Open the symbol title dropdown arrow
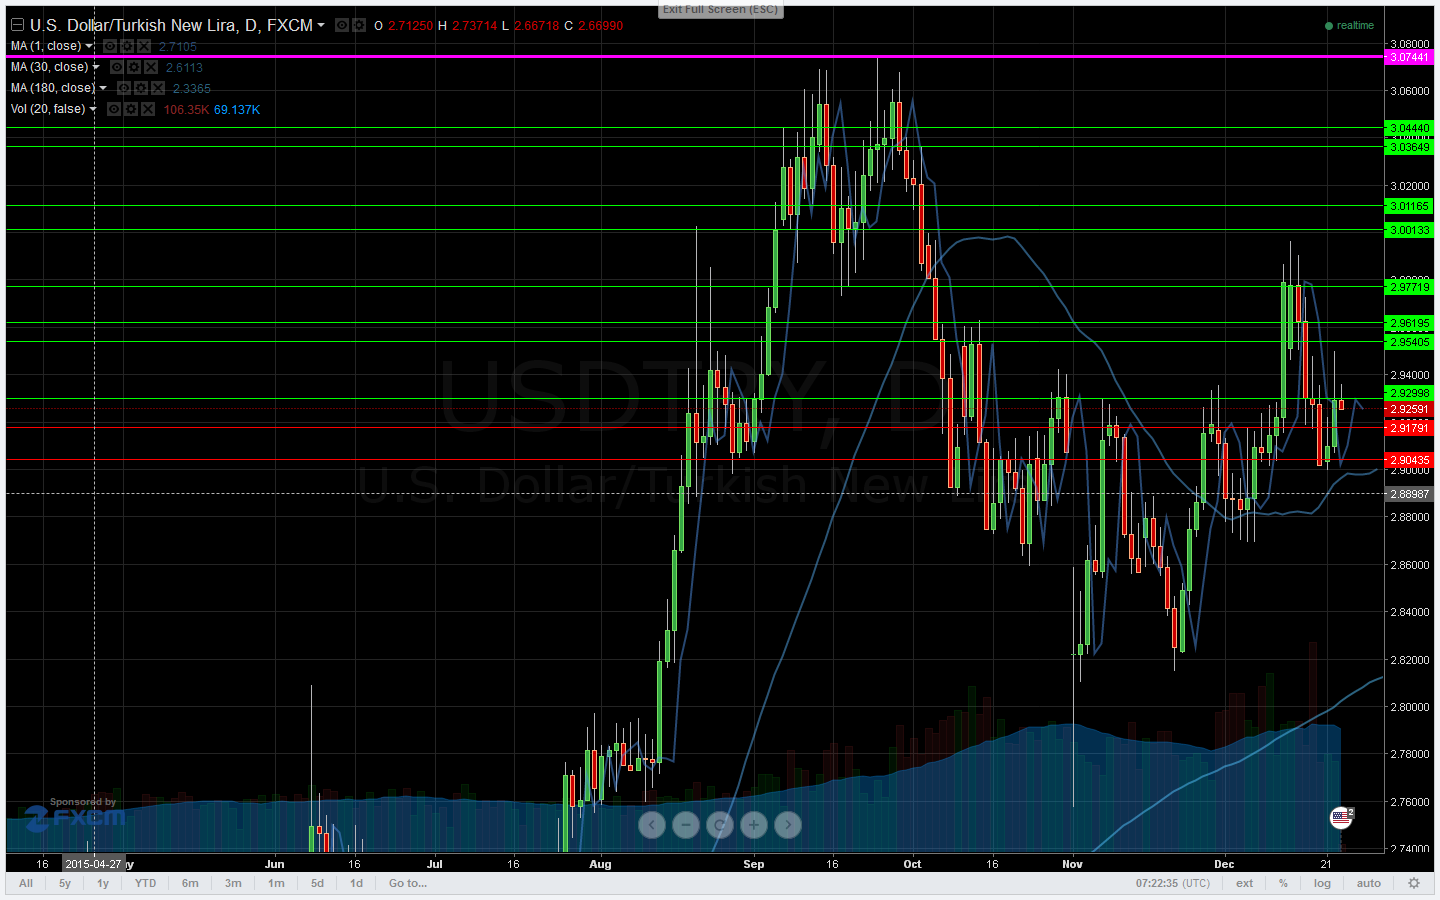The height and width of the screenshot is (900, 1440). coord(321,25)
